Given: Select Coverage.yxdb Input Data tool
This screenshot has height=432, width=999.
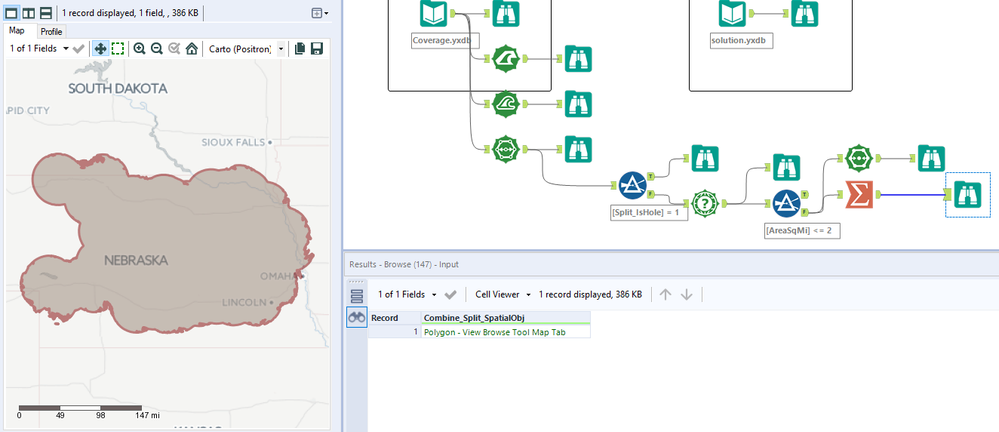Looking at the screenshot, I should tap(434, 13).
